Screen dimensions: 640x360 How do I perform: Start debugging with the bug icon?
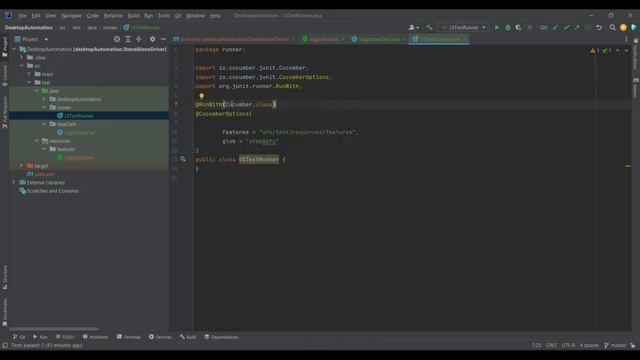pos(508,28)
